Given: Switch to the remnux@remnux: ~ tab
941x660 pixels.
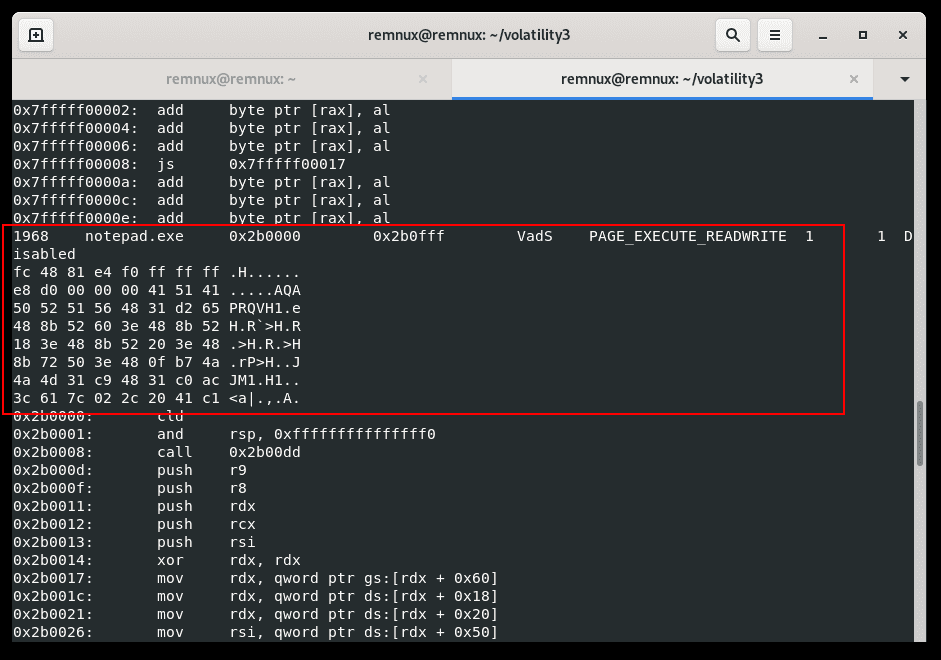Looking at the screenshot, I should tap(232, 79).
